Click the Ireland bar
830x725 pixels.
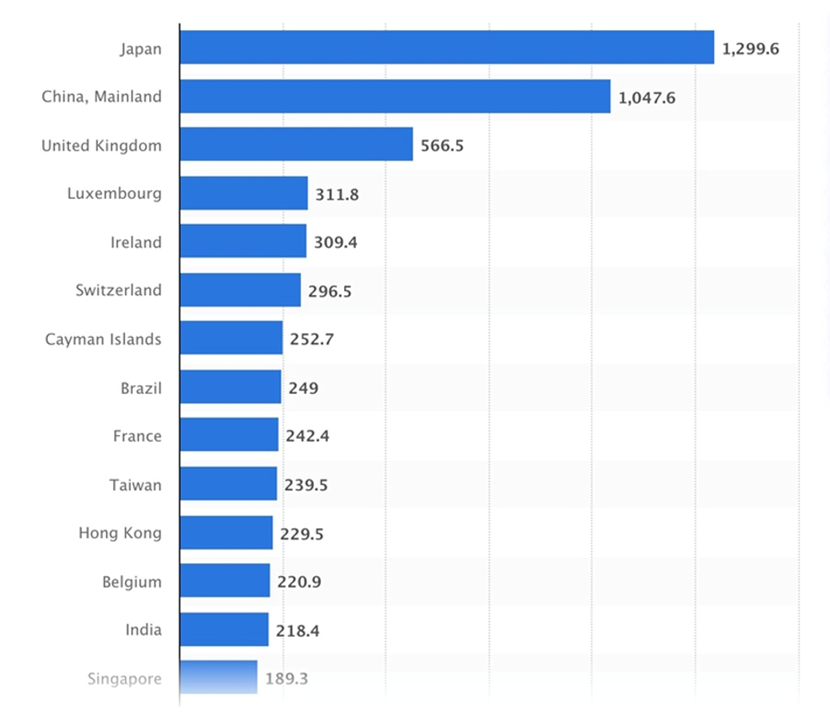pyautogui.click(x=243, y=242)
